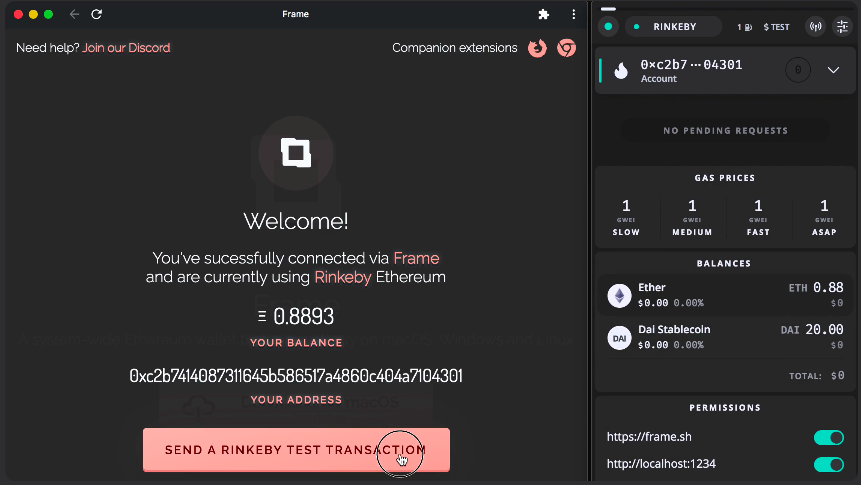This screenshot has width=861, height=485.
Task: Click the DAI token icon
Action: 619,338
